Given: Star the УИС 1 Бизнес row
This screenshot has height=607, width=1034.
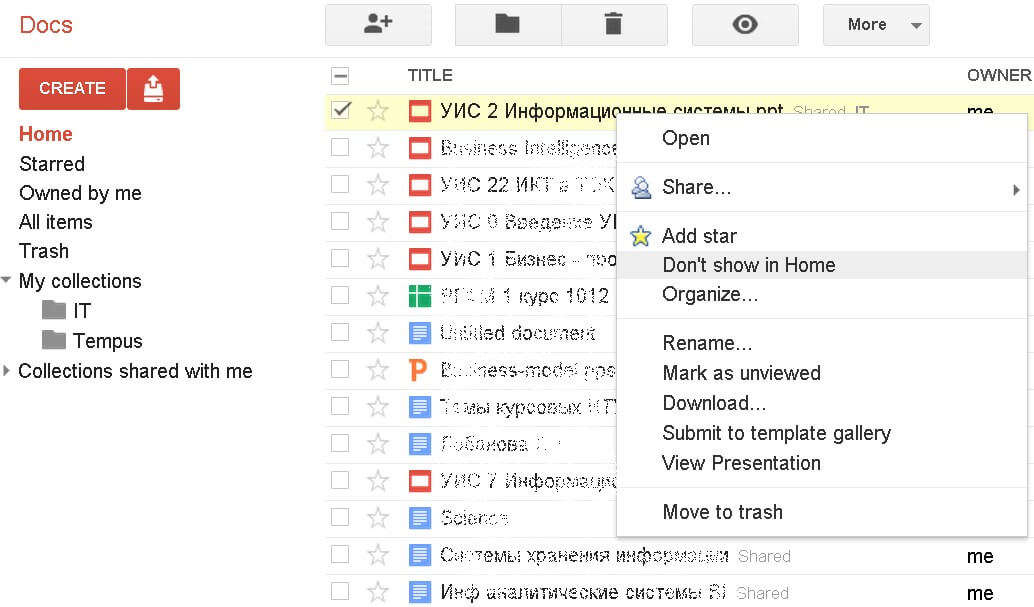Looking at the screenshot, I should coord(377,258).
